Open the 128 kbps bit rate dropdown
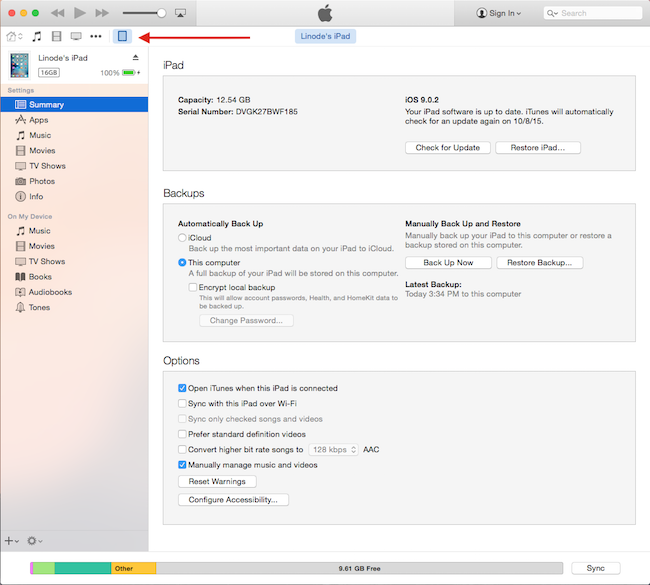Viewport: 650px width, 585px height. click(x=333, y=450)
